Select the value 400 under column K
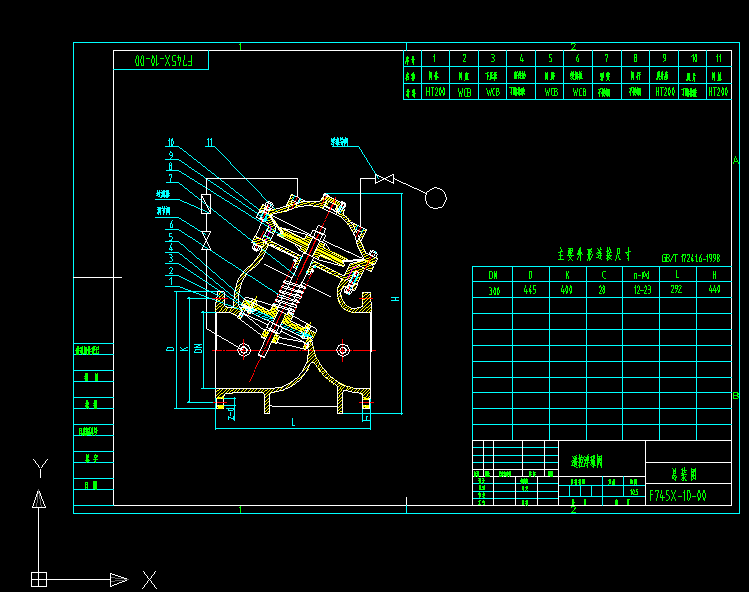The width and height of the screenshot is (749, 592). tap(567, 290)
